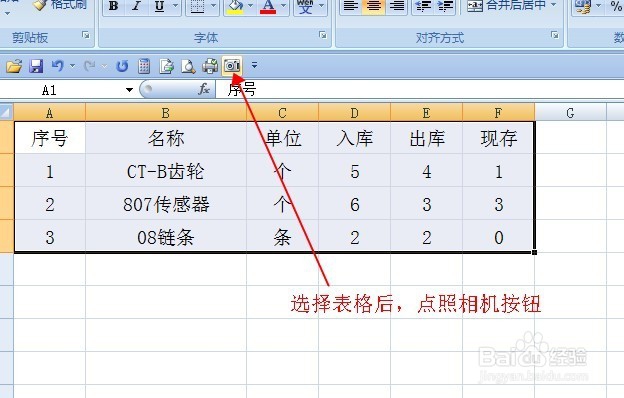Open Print Preview magnifier icon

[x=188, y=66]
